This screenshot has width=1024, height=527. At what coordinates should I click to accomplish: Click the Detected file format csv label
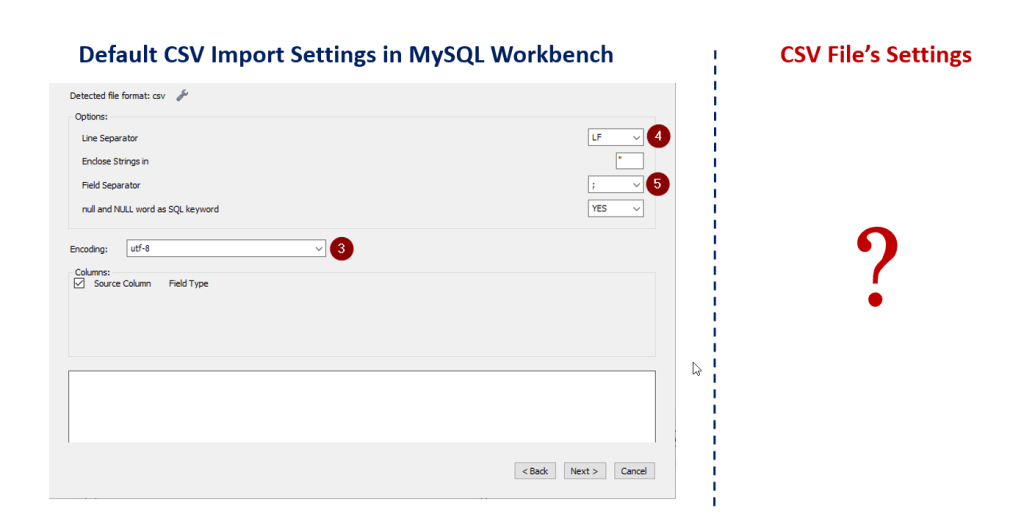[117, 96]
